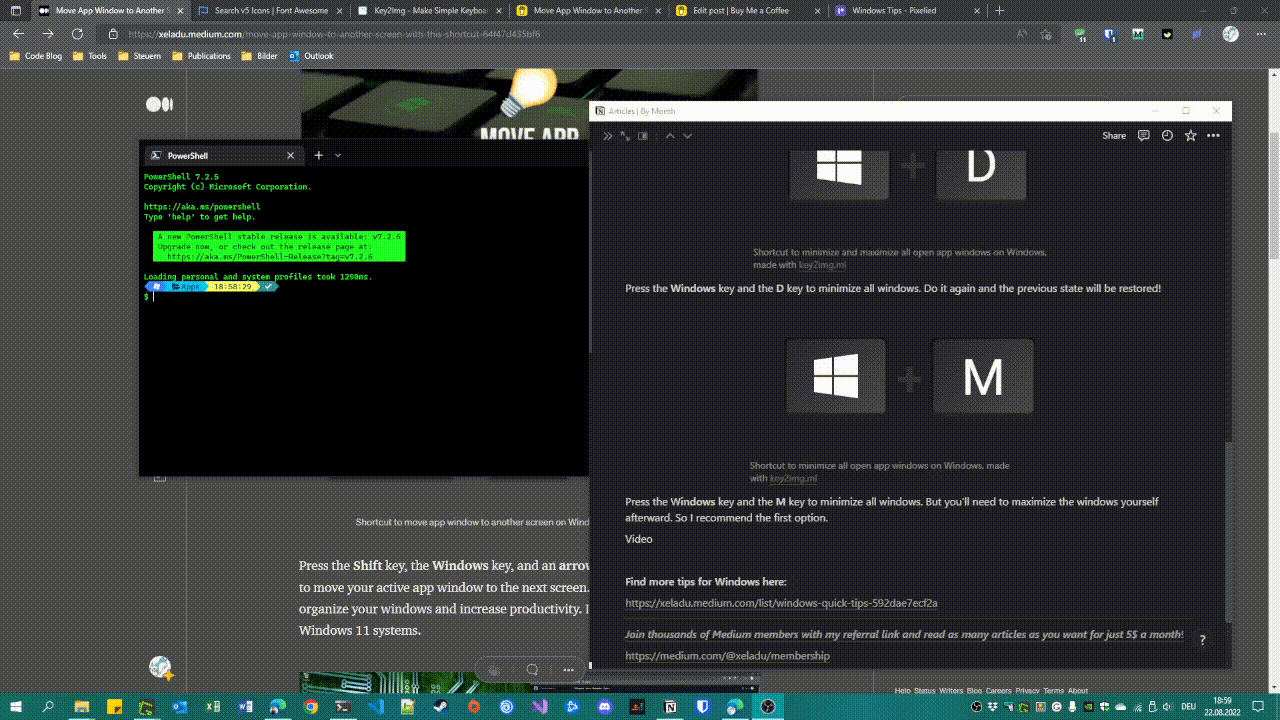Click the down arrow in the Notion toolbar
This screenshot has height=720, width=1280.
[x=687, y=136]
